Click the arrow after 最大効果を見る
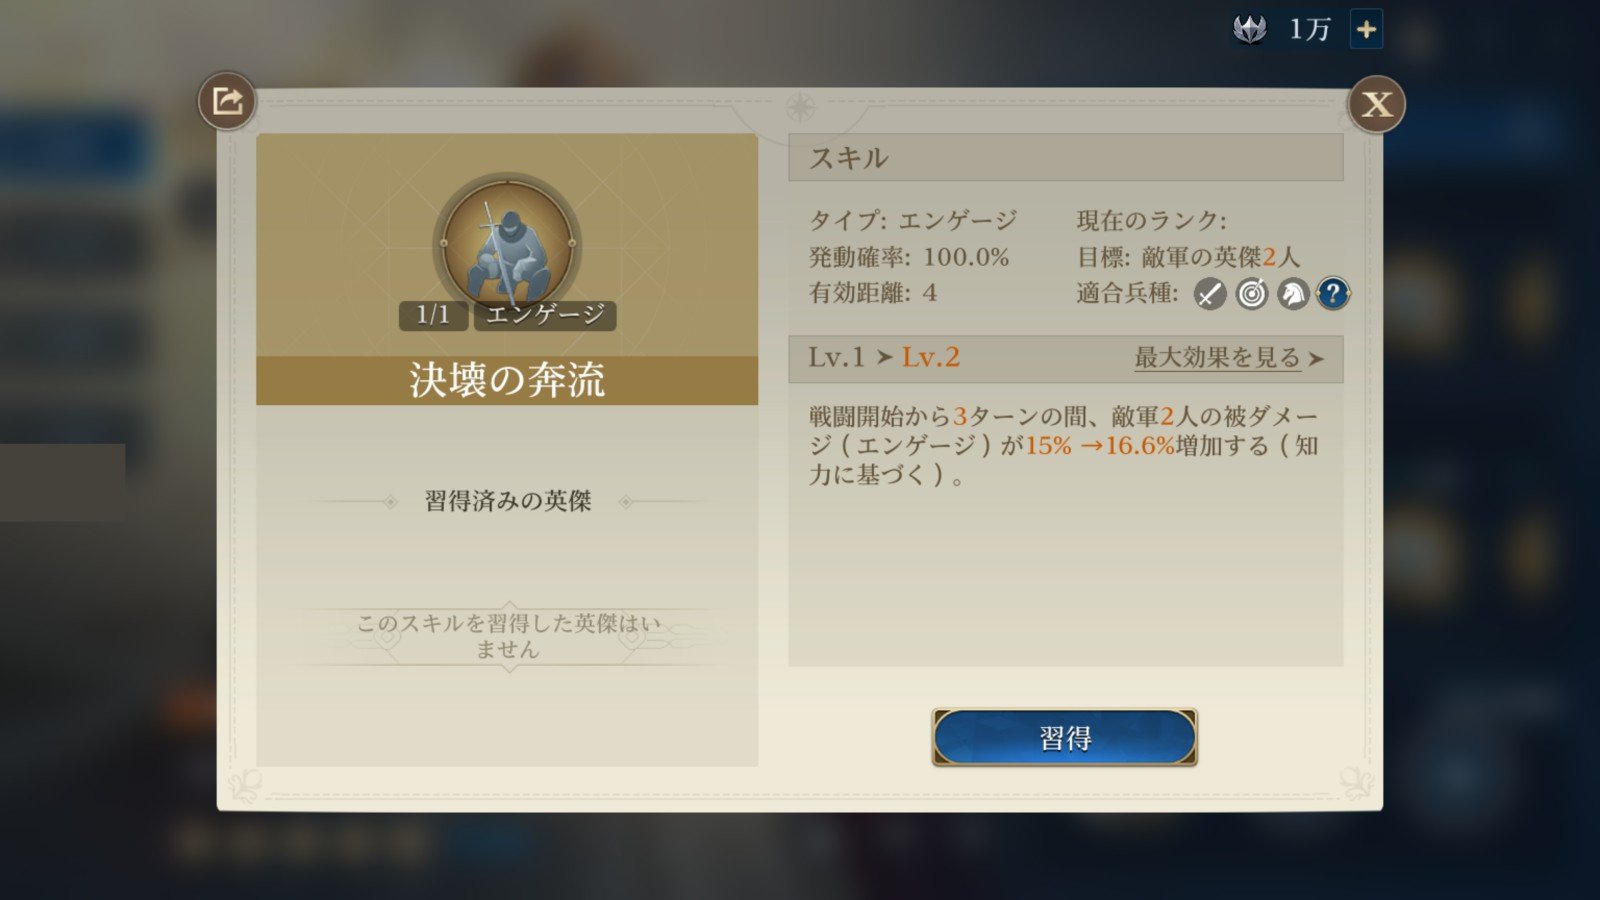The height and width of the screenshot is (900, 1600). 1316,359
